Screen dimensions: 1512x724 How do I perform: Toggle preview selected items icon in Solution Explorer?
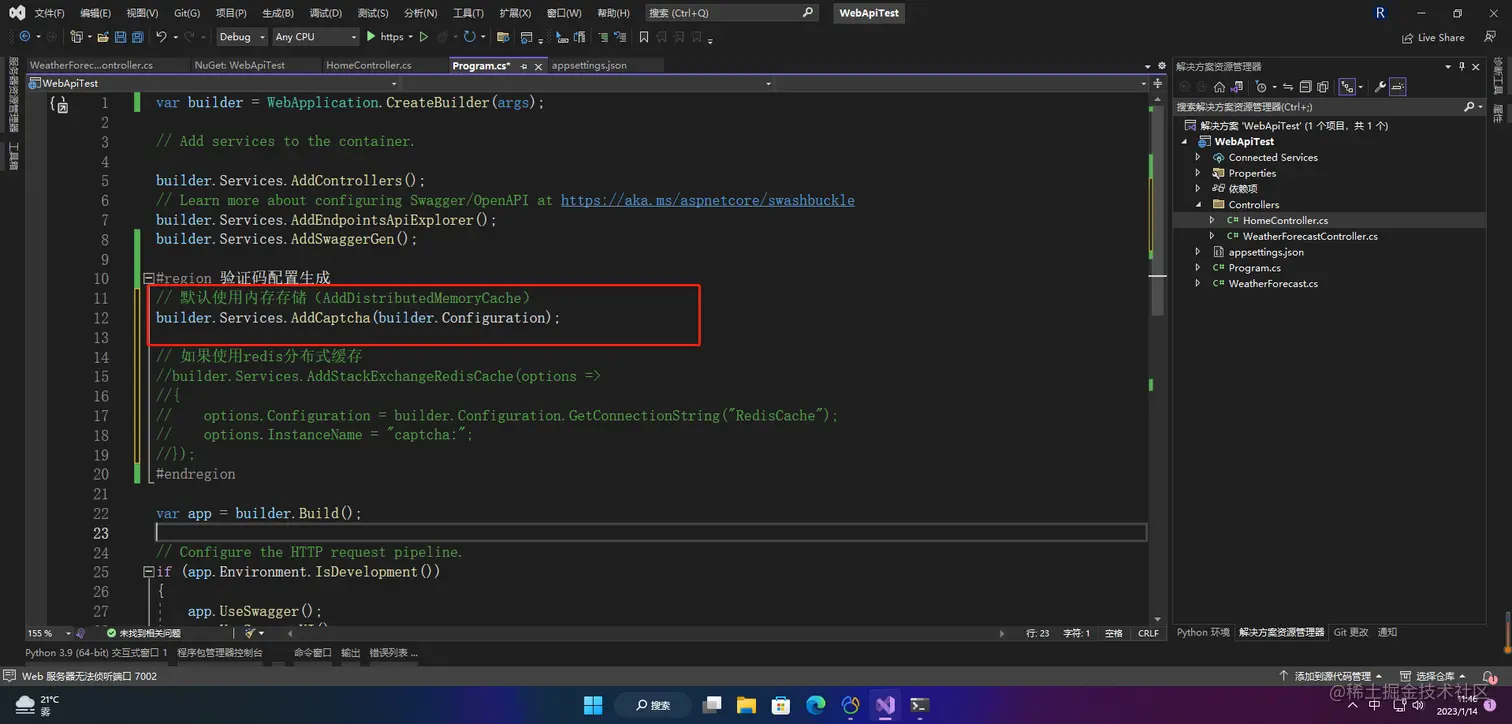(1398, 87)
